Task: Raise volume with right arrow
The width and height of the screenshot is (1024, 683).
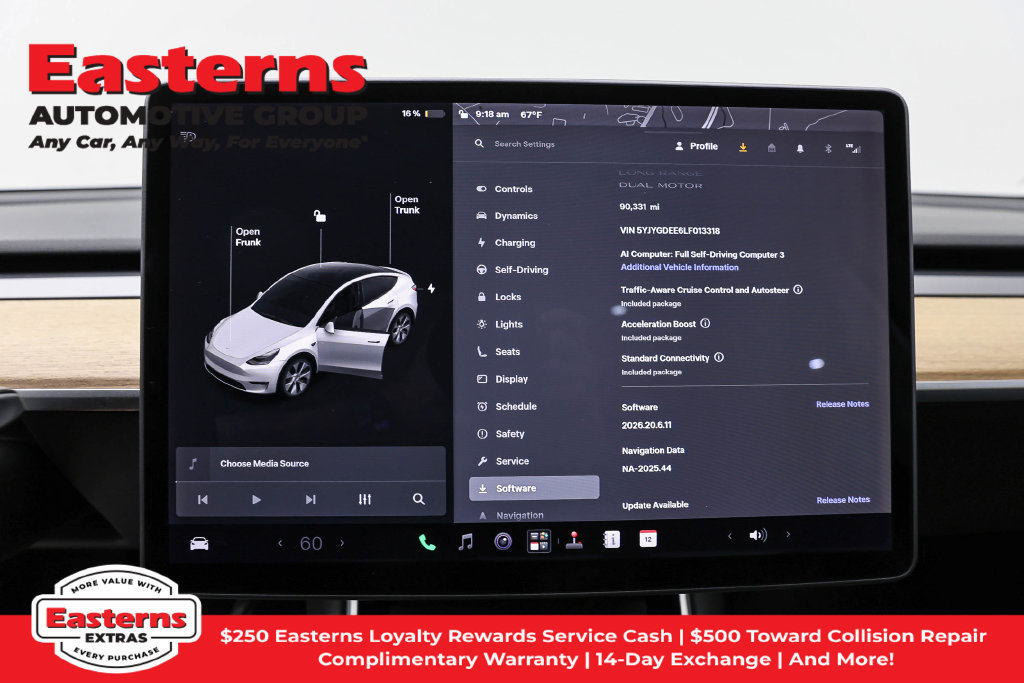Action: [788, 535]
